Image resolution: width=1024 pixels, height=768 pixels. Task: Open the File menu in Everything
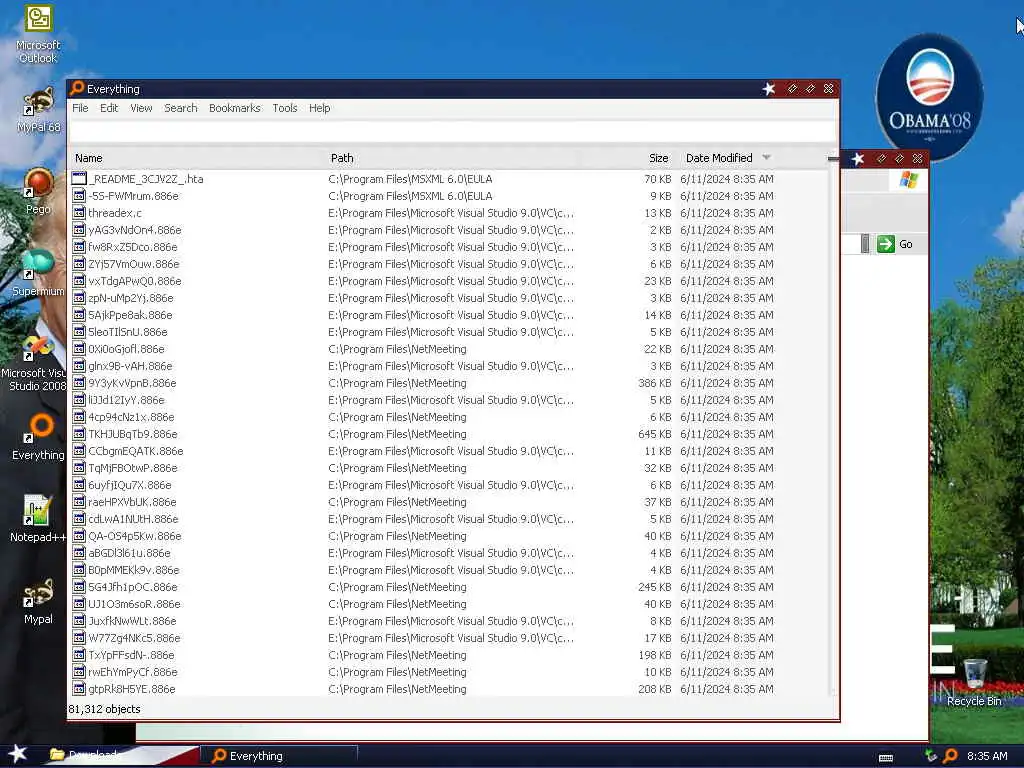click(80, 108)
